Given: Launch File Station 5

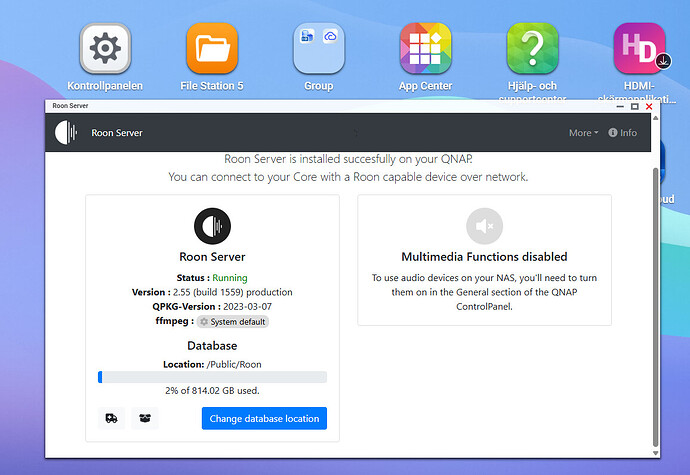Looking at the screenshot, I should pyautogui.click(x=212, y=48).
